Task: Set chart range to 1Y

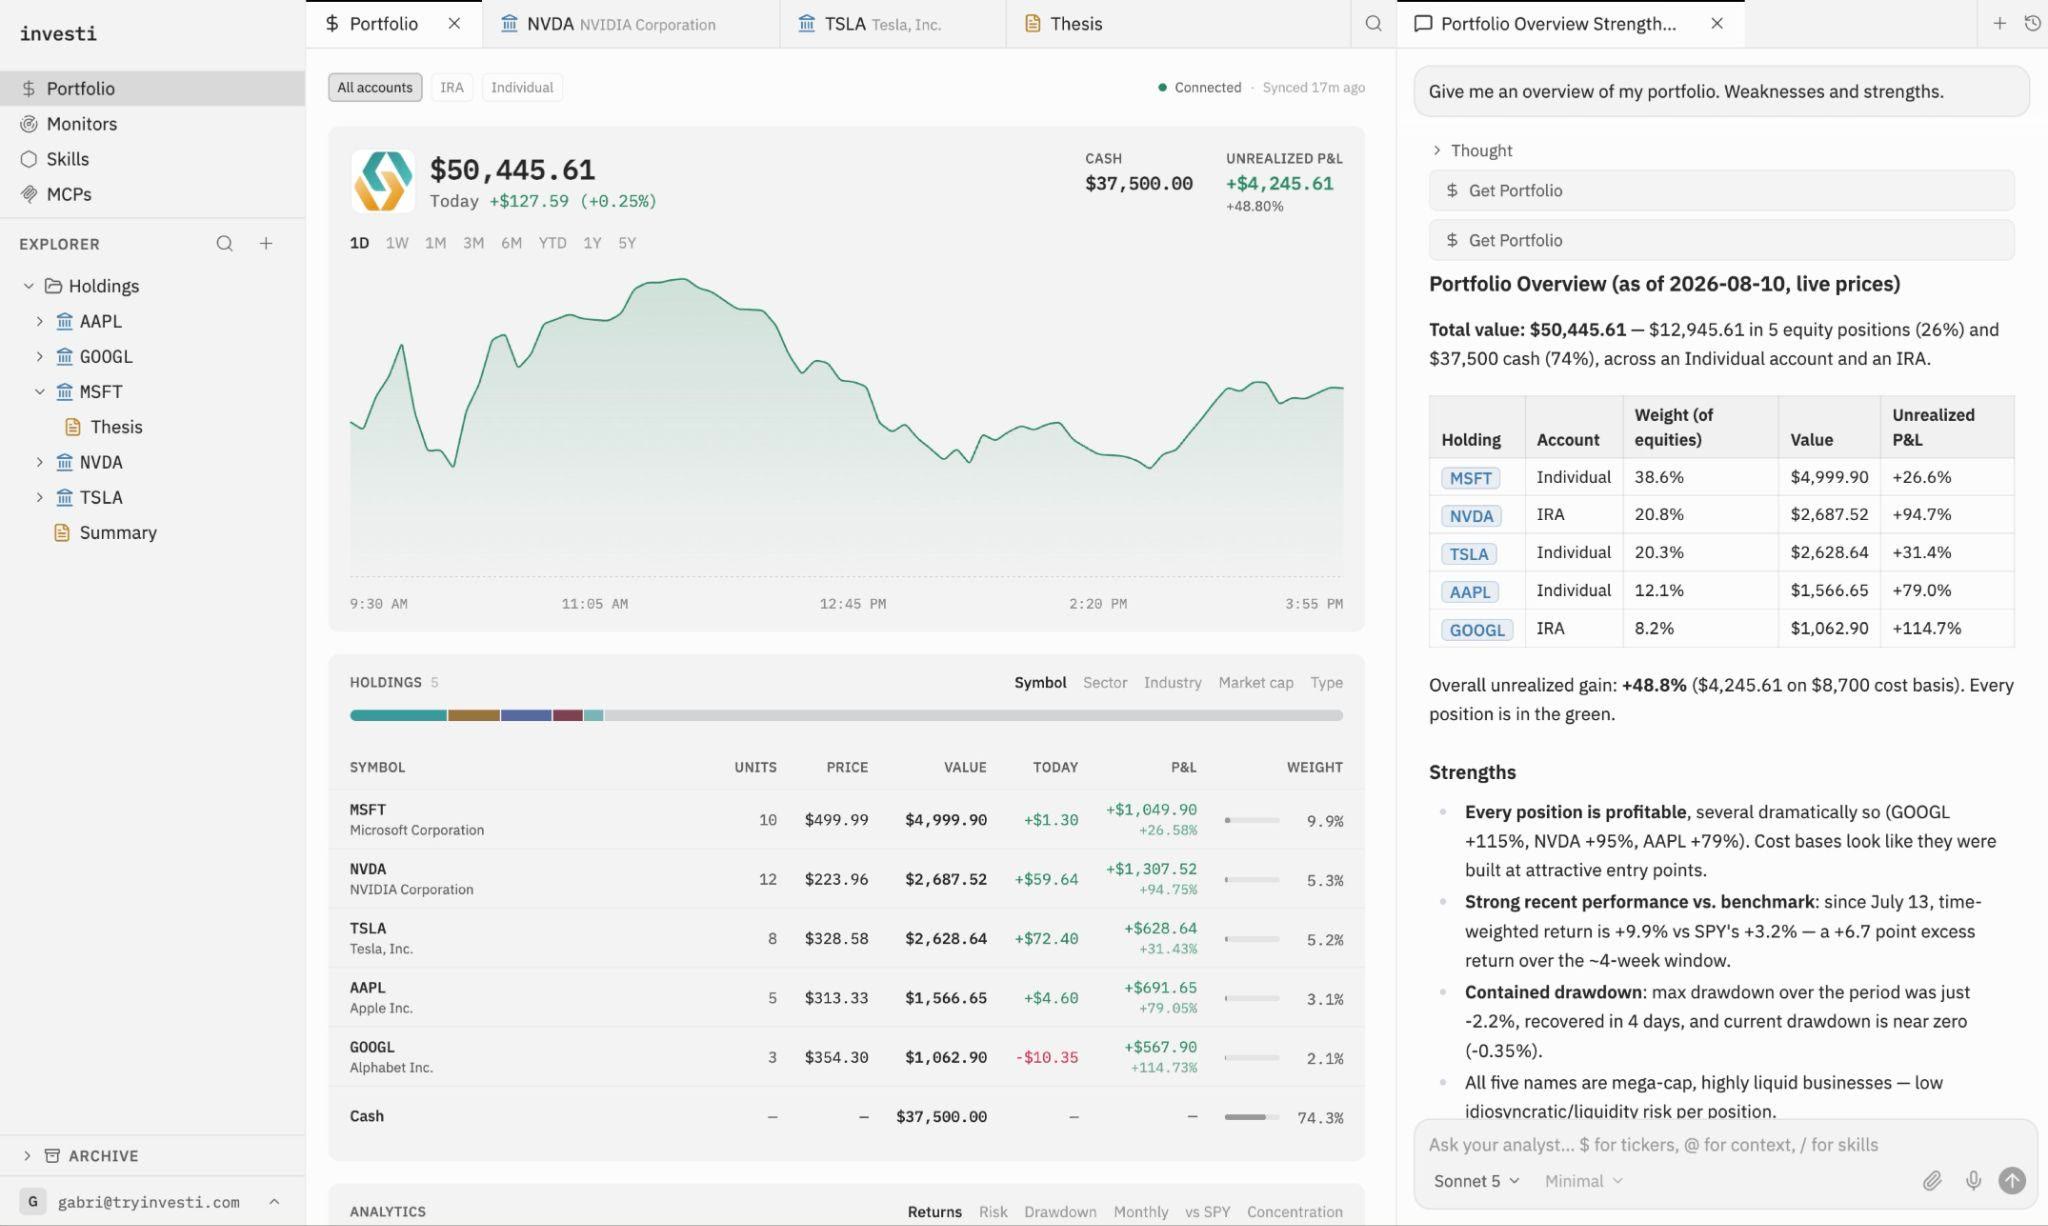Action: pos(592,243)
